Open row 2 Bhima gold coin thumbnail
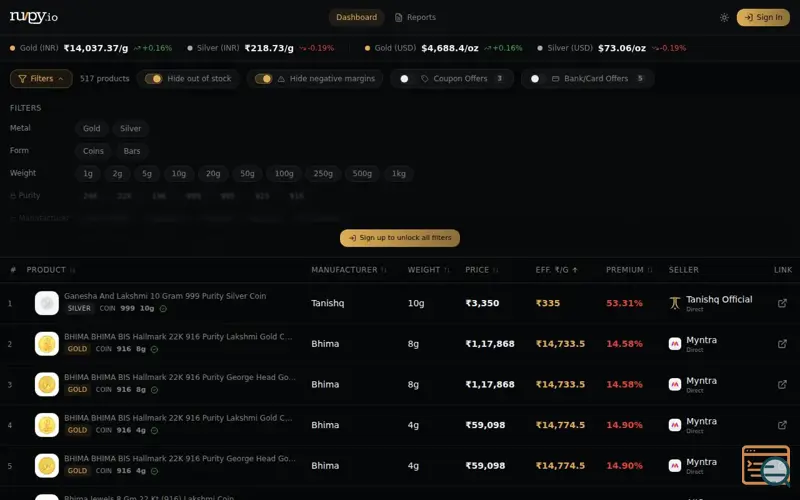800x500 pixels. (46, 344)
